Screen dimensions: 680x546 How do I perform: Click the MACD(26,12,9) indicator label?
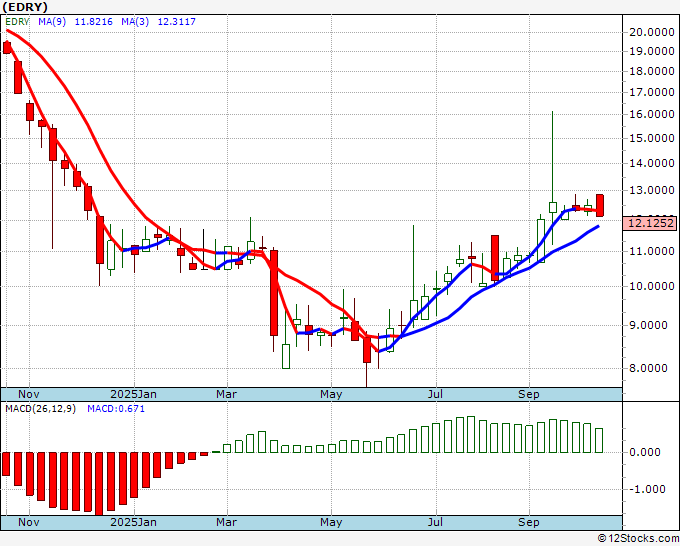40,409
